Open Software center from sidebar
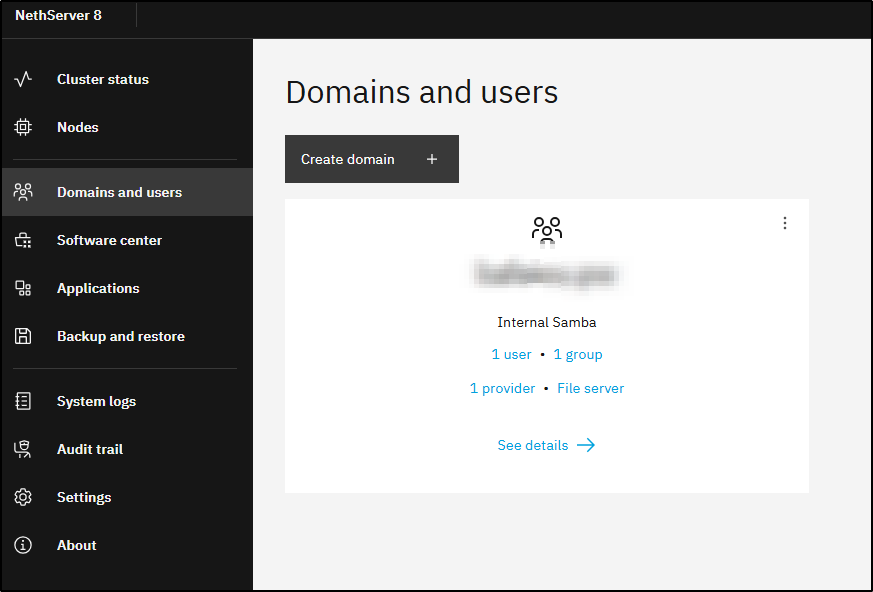Image resolution: width=873 pixels, height=592 pixels. tap(127, 240)
